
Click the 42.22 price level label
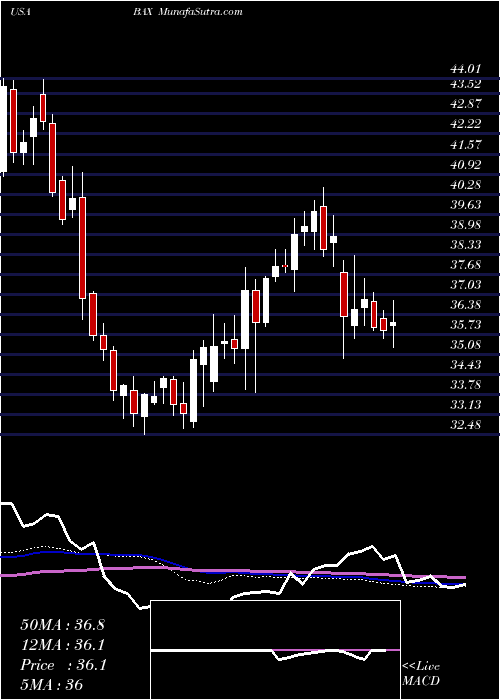466,124
